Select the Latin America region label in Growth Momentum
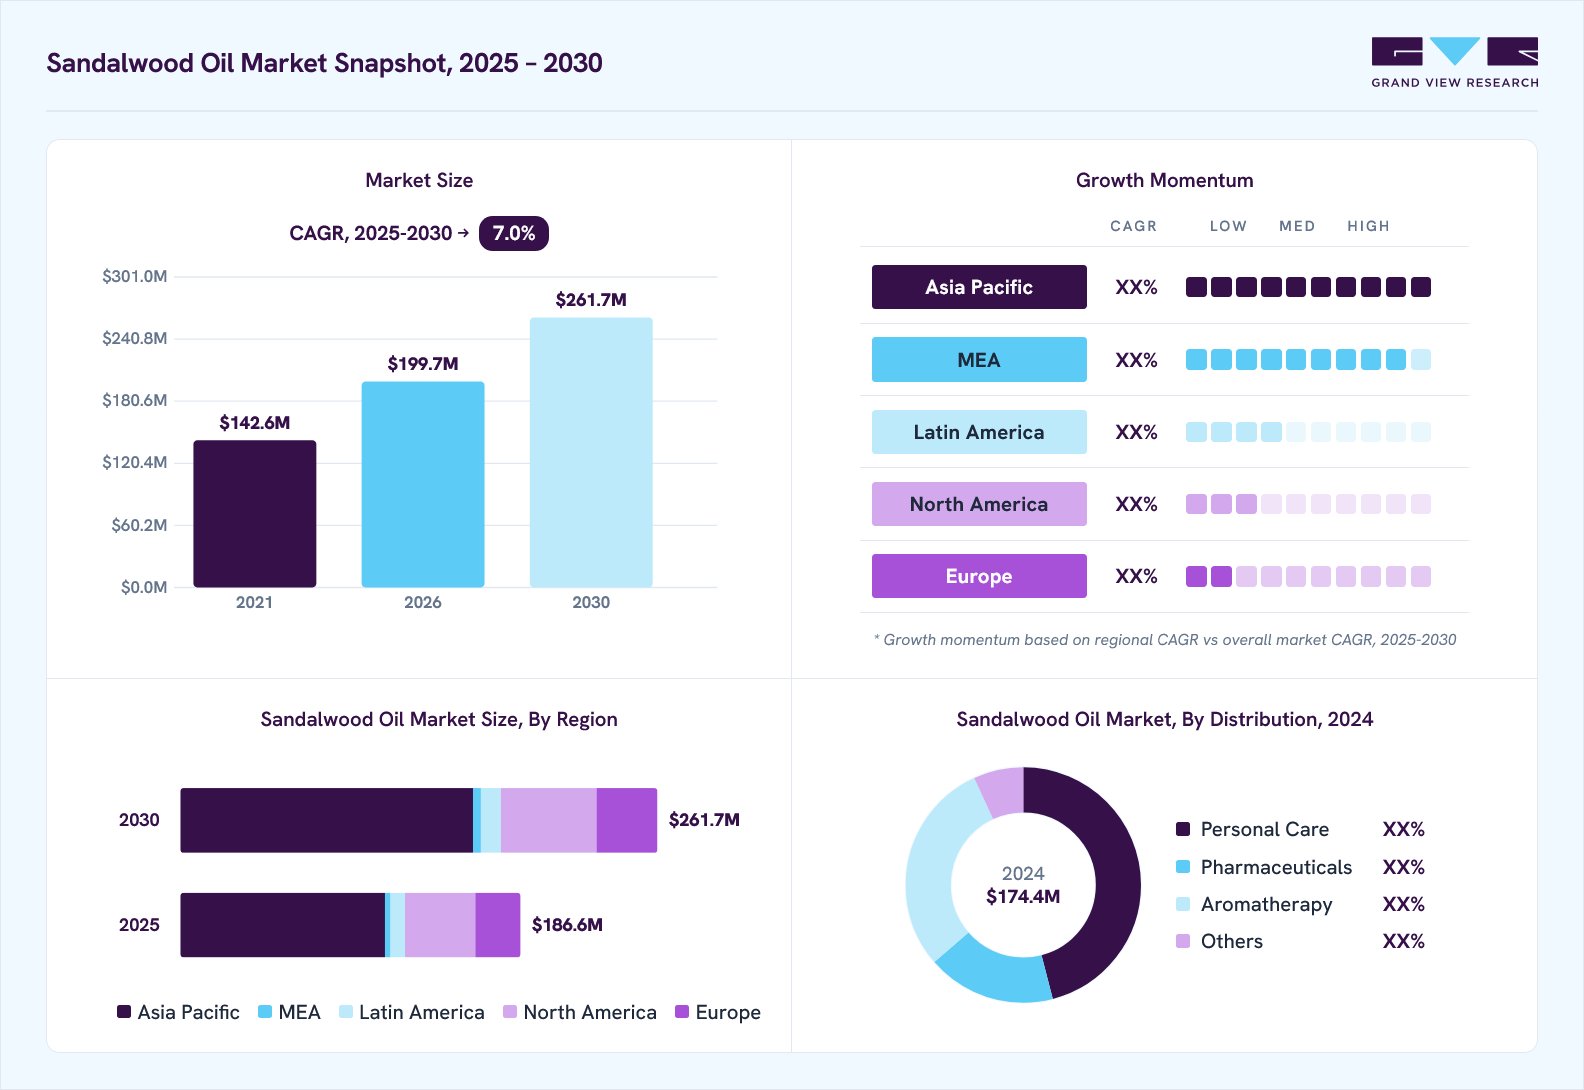 pos(979,432)
